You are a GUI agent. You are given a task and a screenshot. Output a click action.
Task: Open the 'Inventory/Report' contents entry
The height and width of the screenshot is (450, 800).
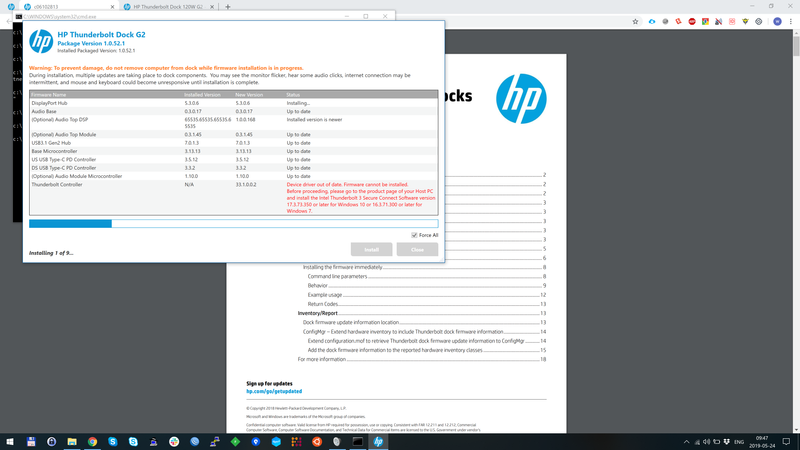tap(422, 313)
